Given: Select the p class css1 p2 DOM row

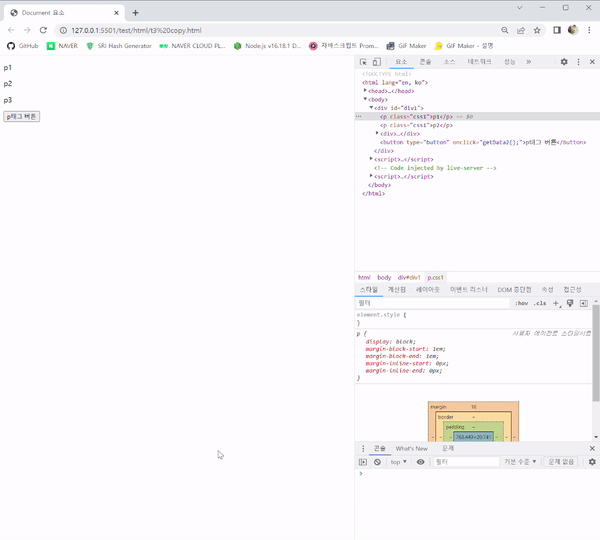Looking at the screenshot, I should 478,125.
